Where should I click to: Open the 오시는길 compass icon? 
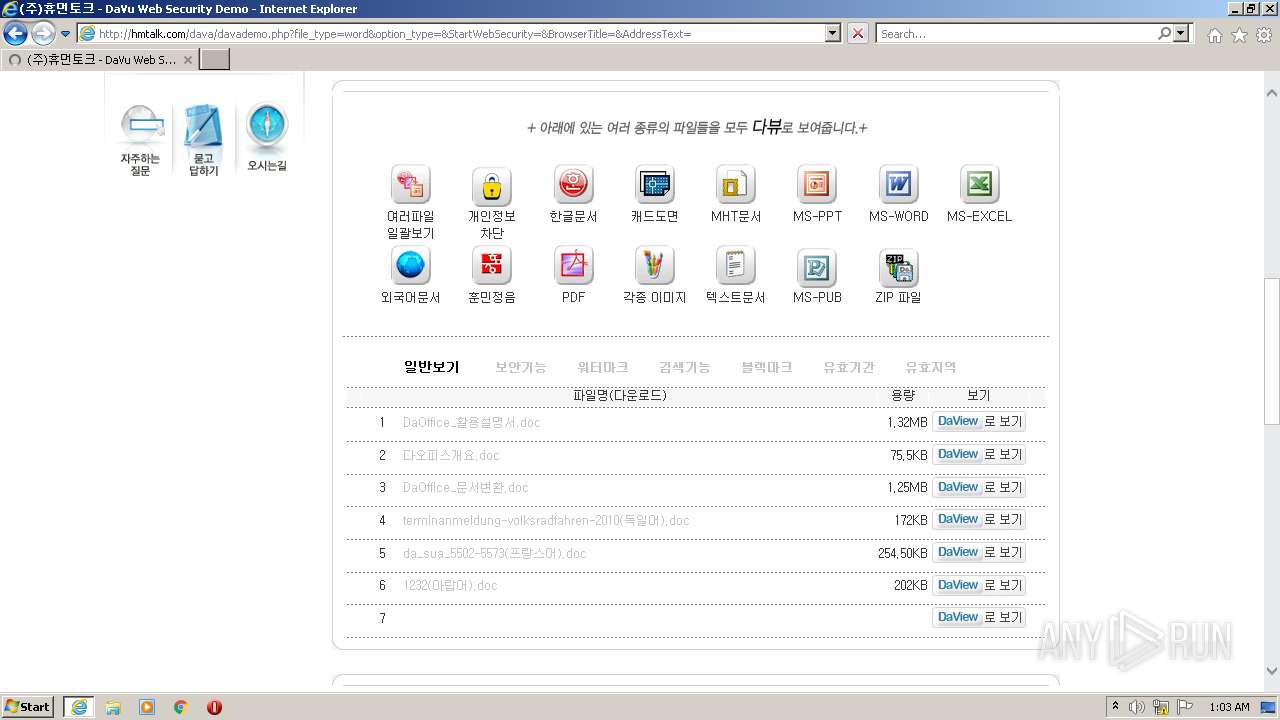click(267, 138)
